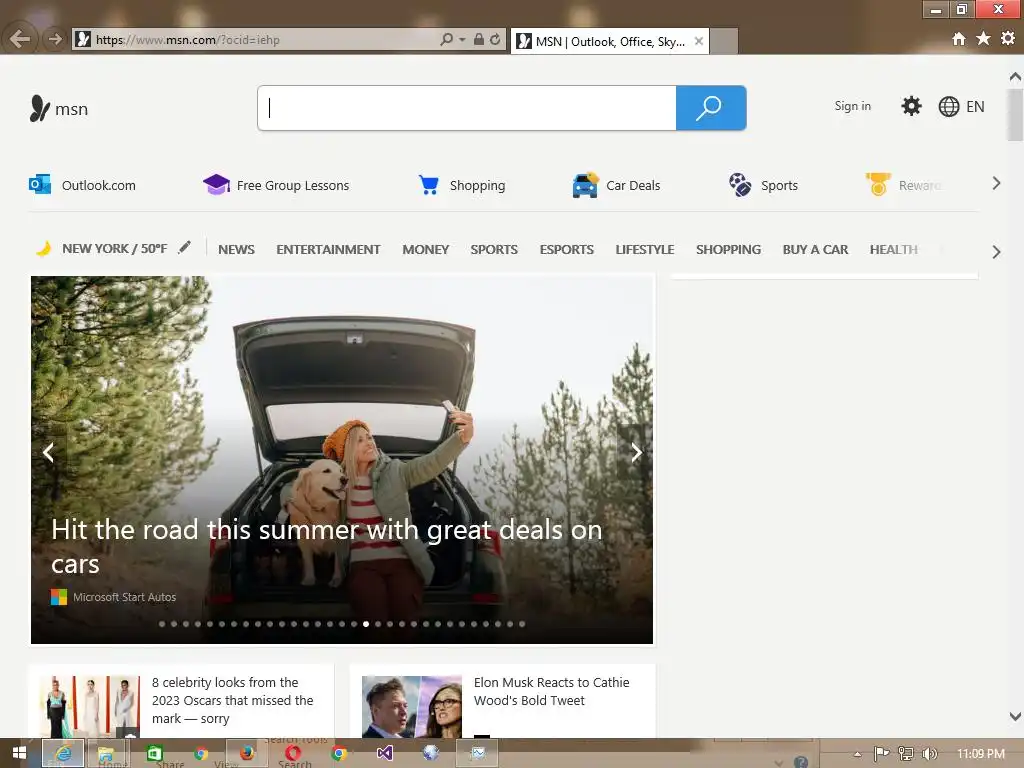The width and height of the screenshot is (1024, 768).
Task: Open the NEWS category
Action: (236, 249)
